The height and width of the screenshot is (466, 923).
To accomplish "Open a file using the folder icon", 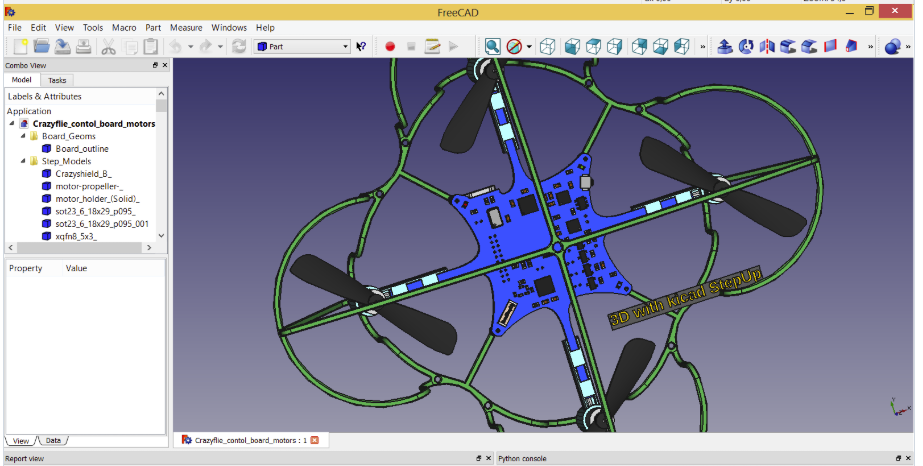I will tap(41, 46).
